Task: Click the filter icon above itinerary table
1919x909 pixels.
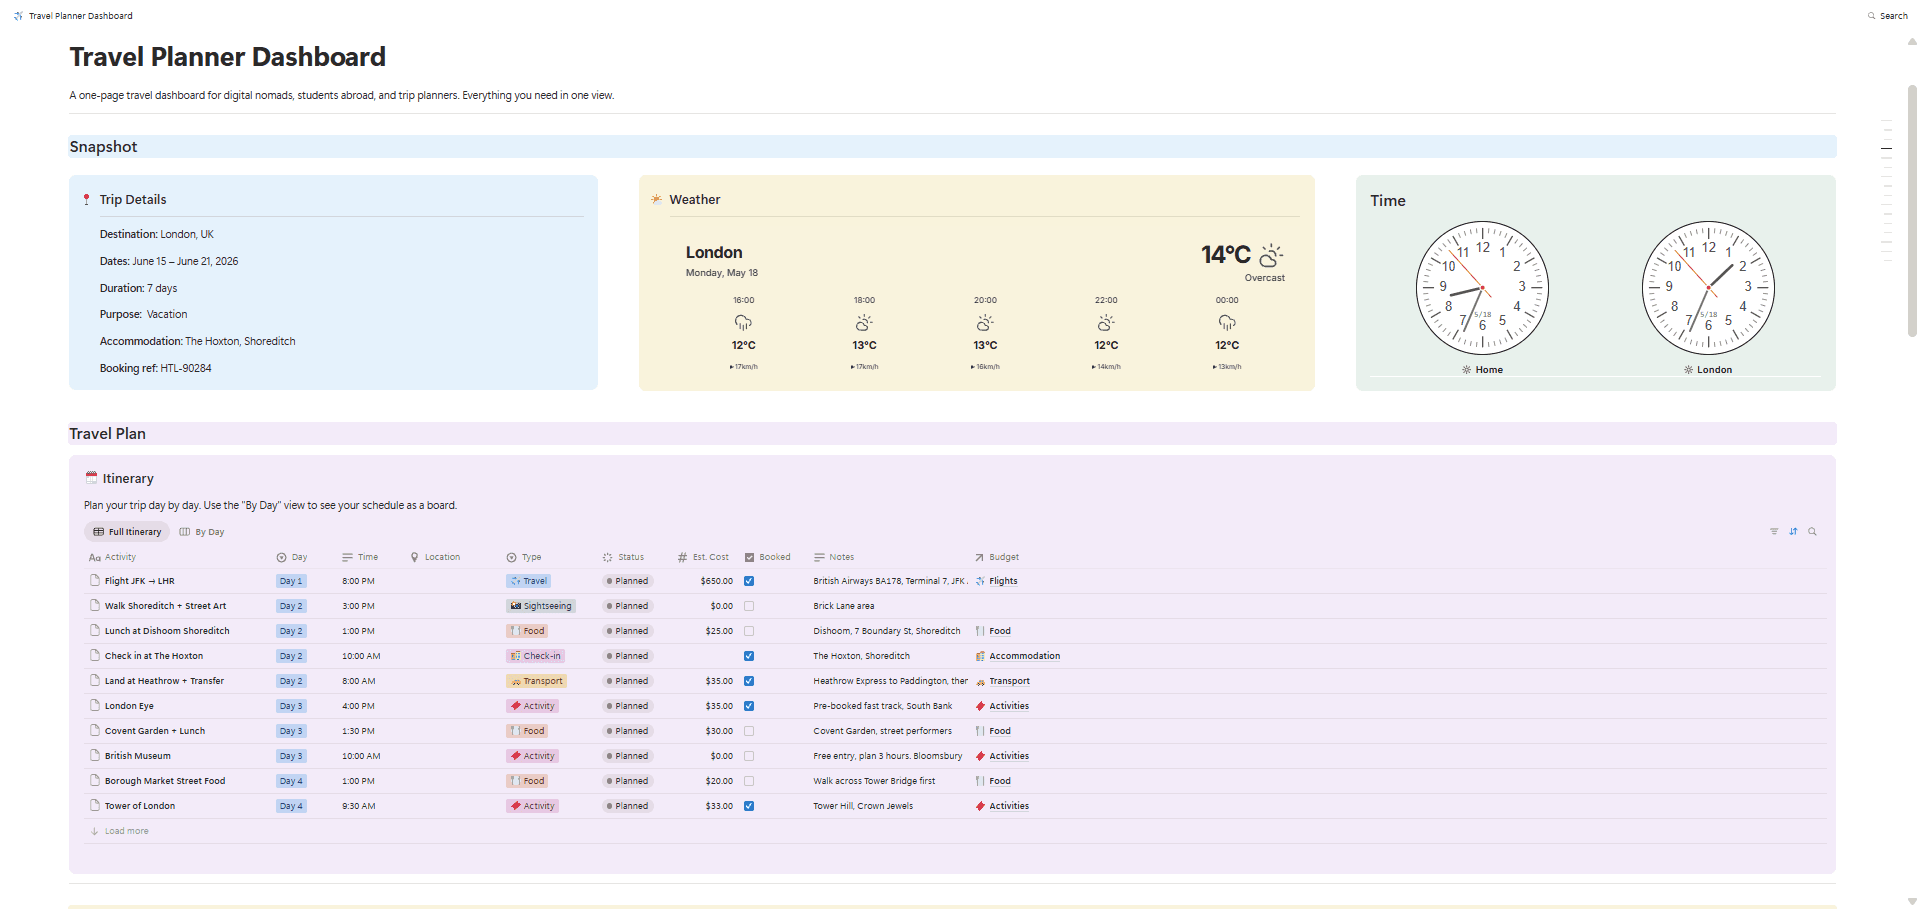Action: [x=1774, y=532]
